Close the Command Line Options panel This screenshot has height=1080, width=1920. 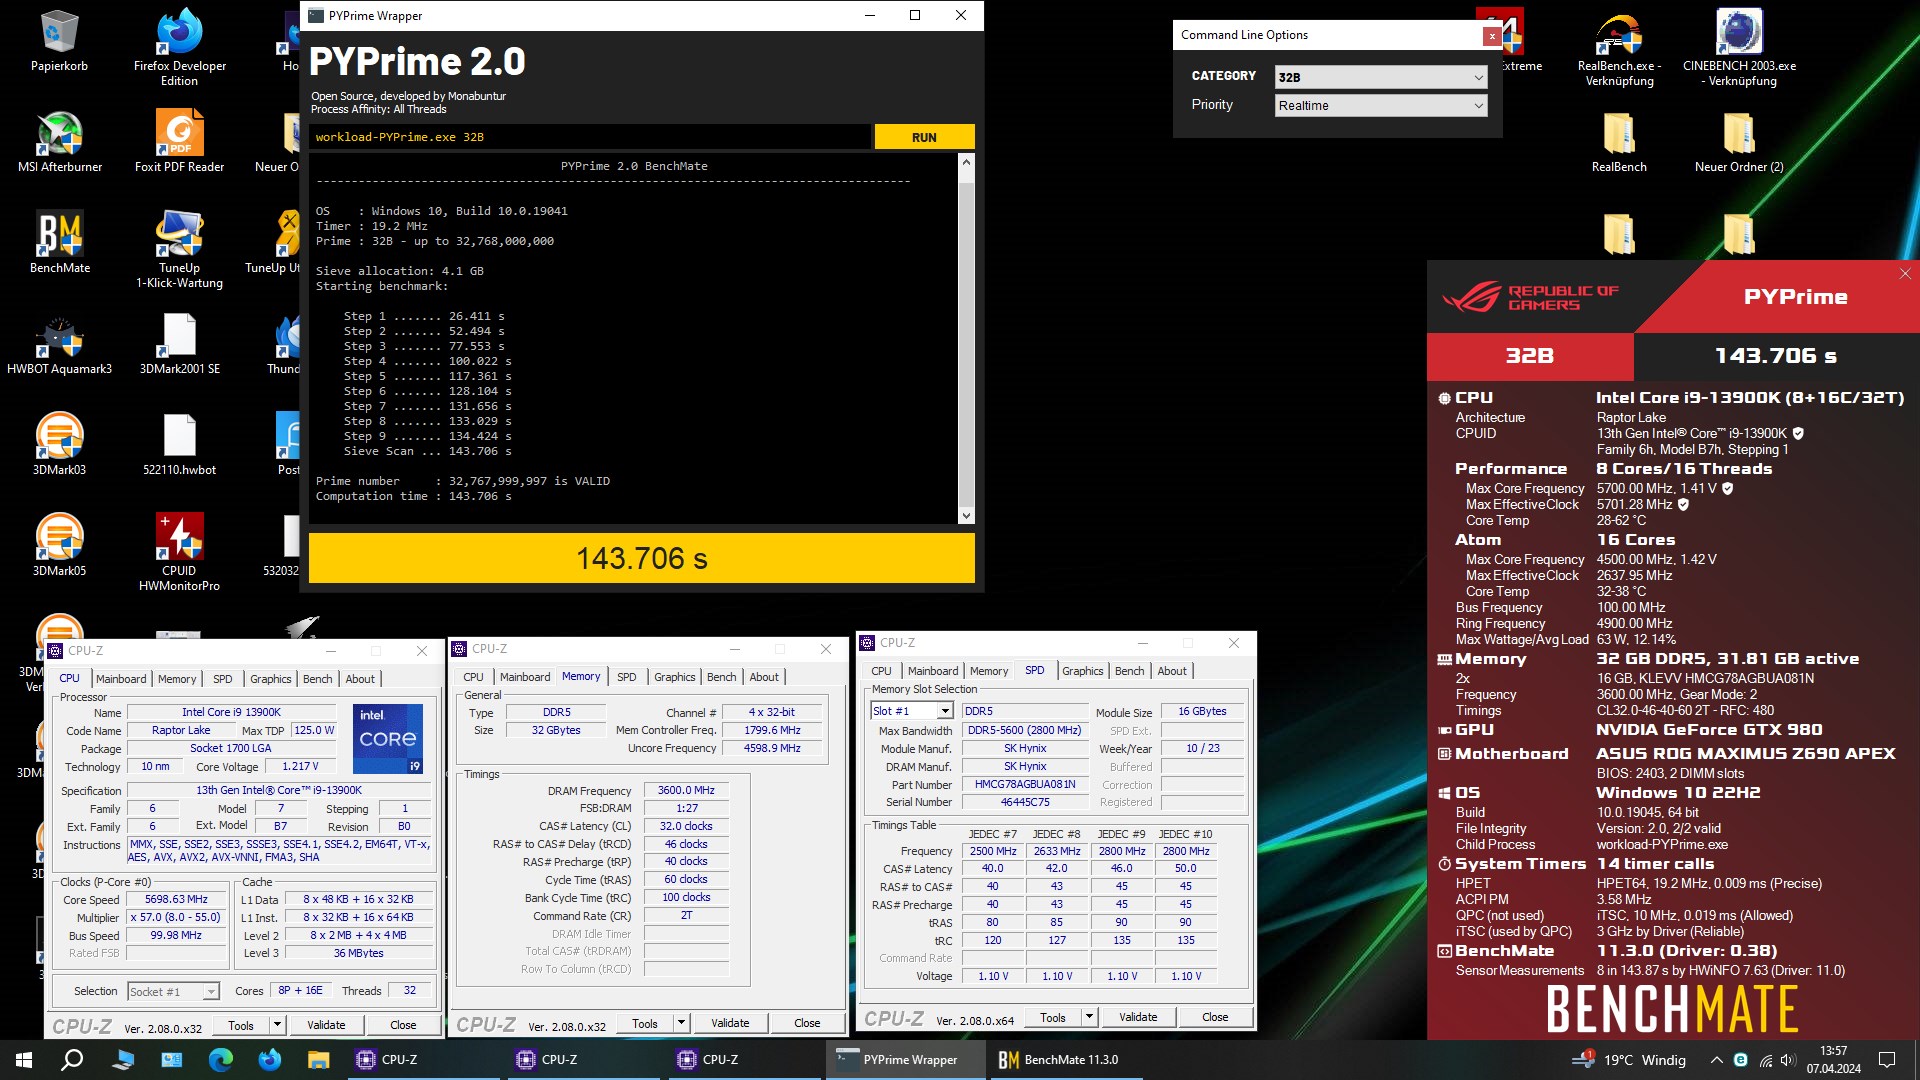click(1492, 36)
